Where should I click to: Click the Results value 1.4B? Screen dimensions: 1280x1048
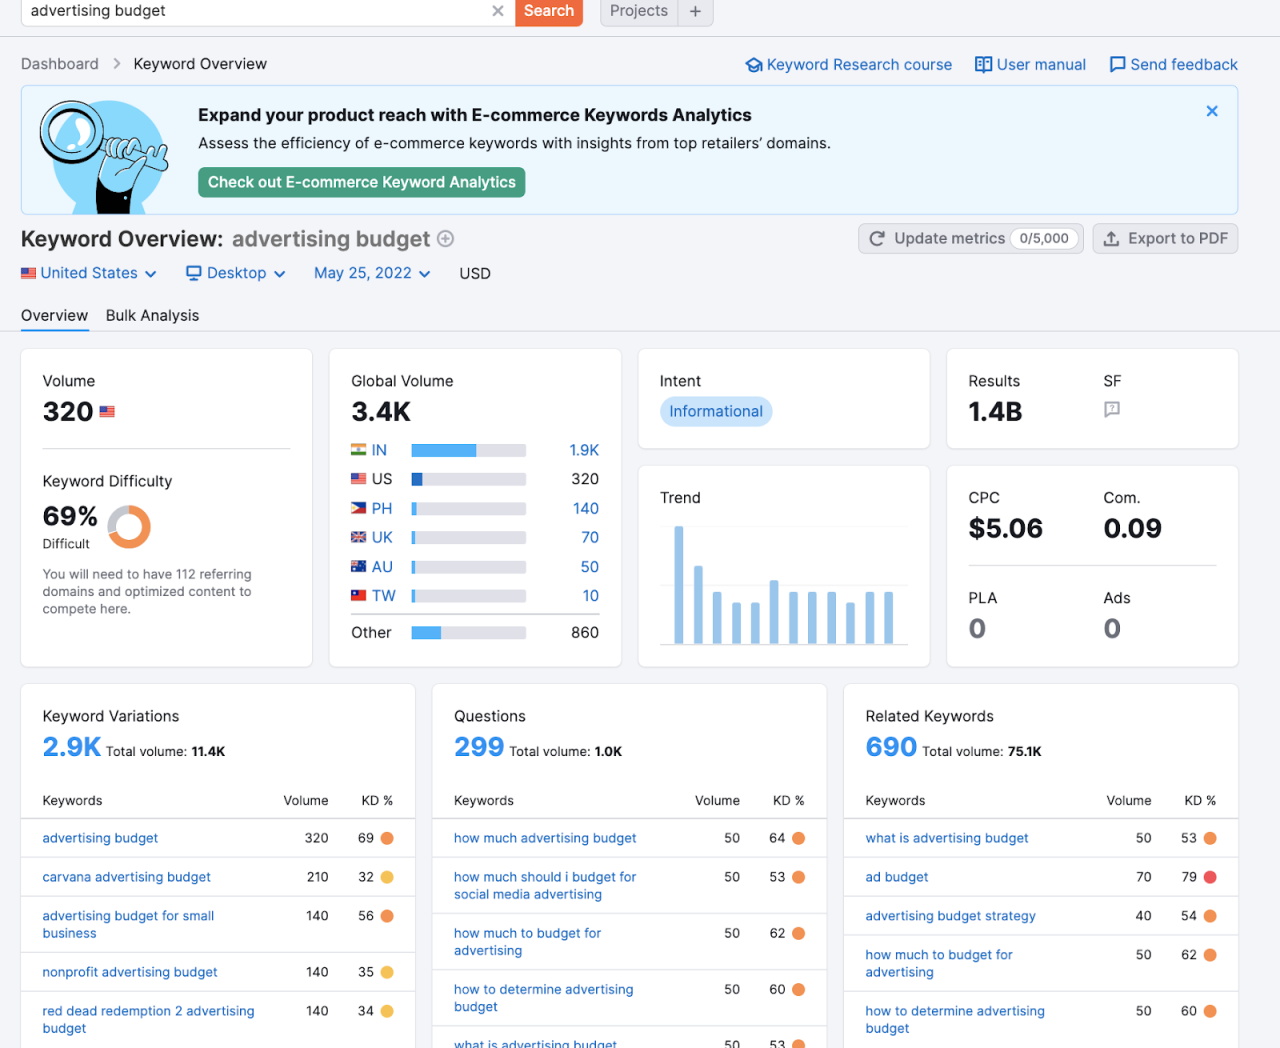[995, 412]
